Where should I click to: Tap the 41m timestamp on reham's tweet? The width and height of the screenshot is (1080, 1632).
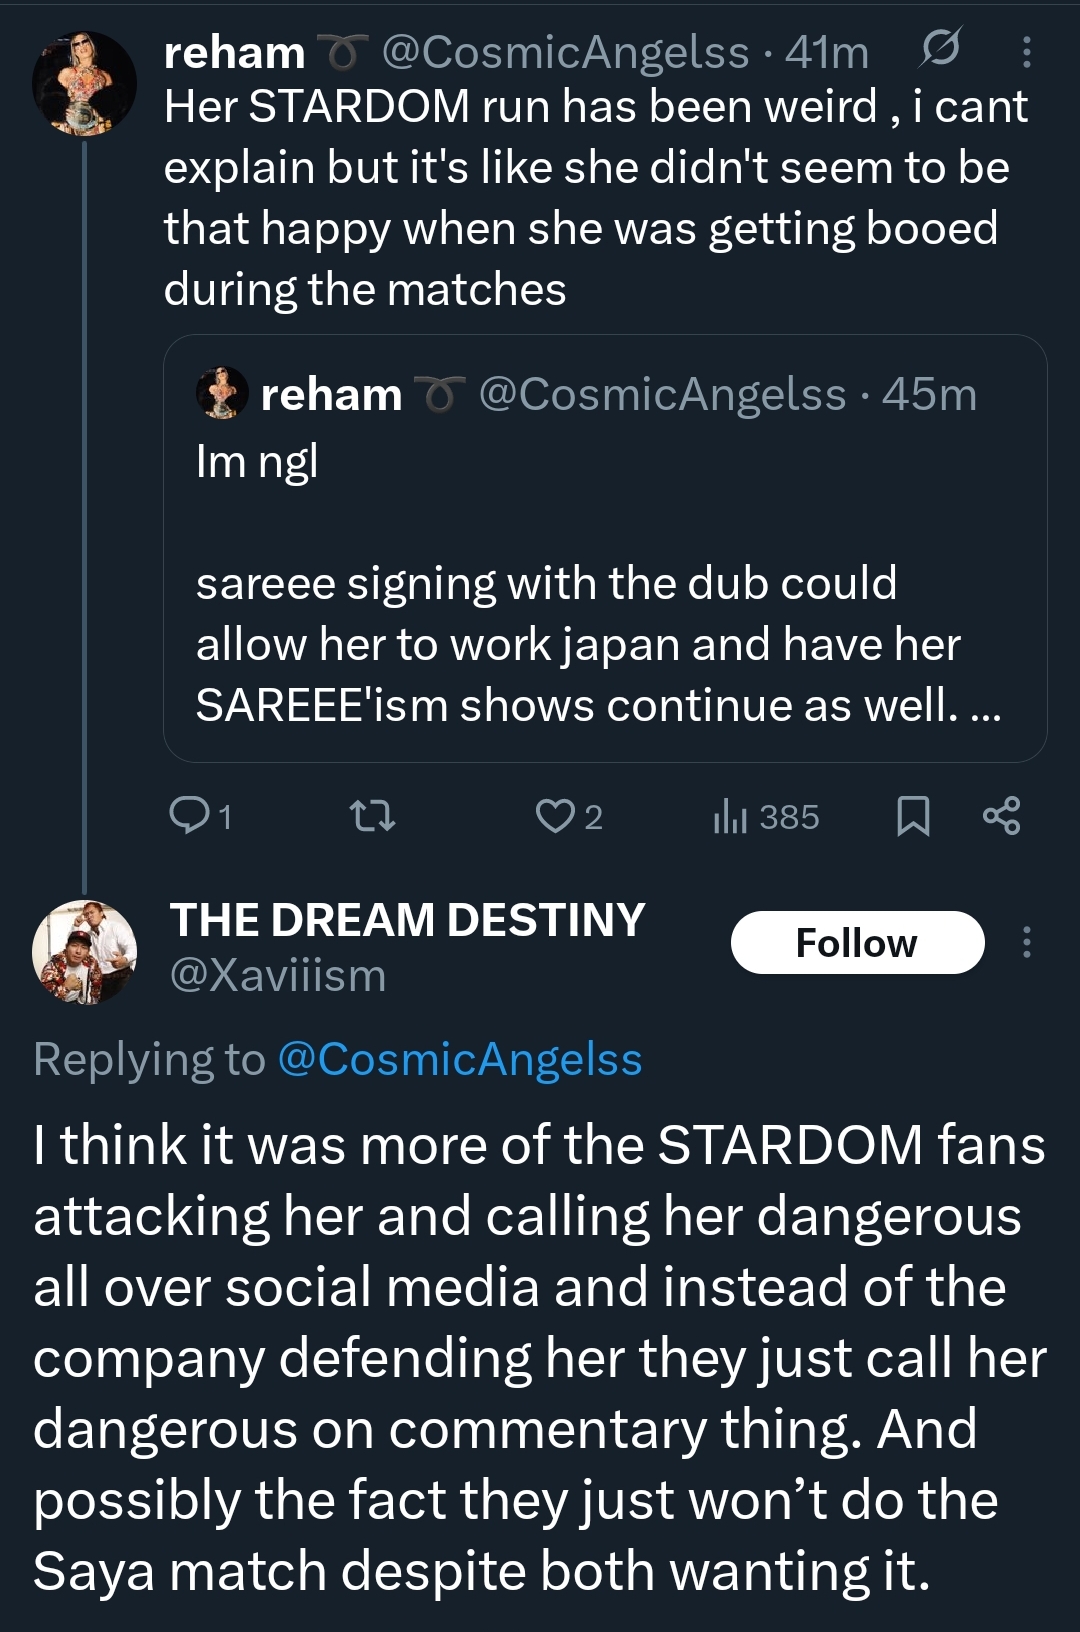[x=827, y=52]
